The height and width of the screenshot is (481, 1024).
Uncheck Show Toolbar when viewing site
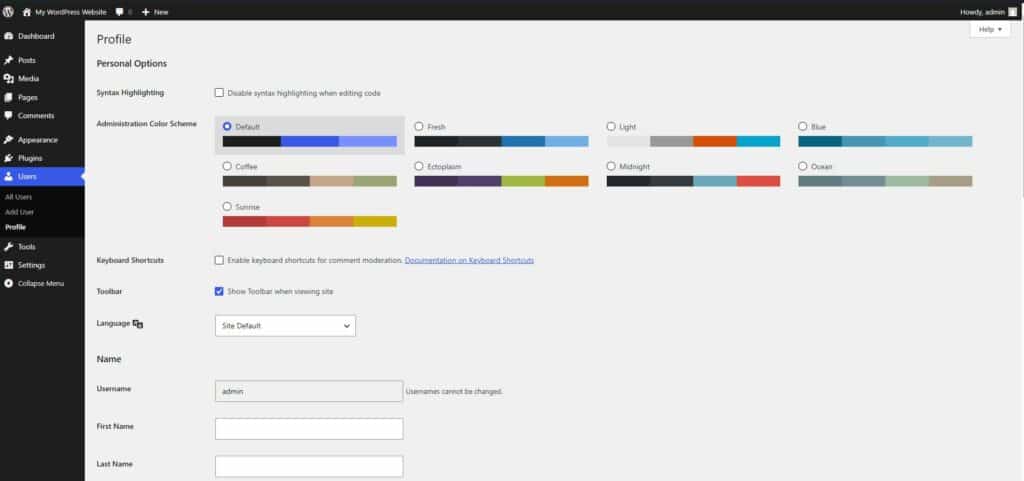click(x=219, y=291)
